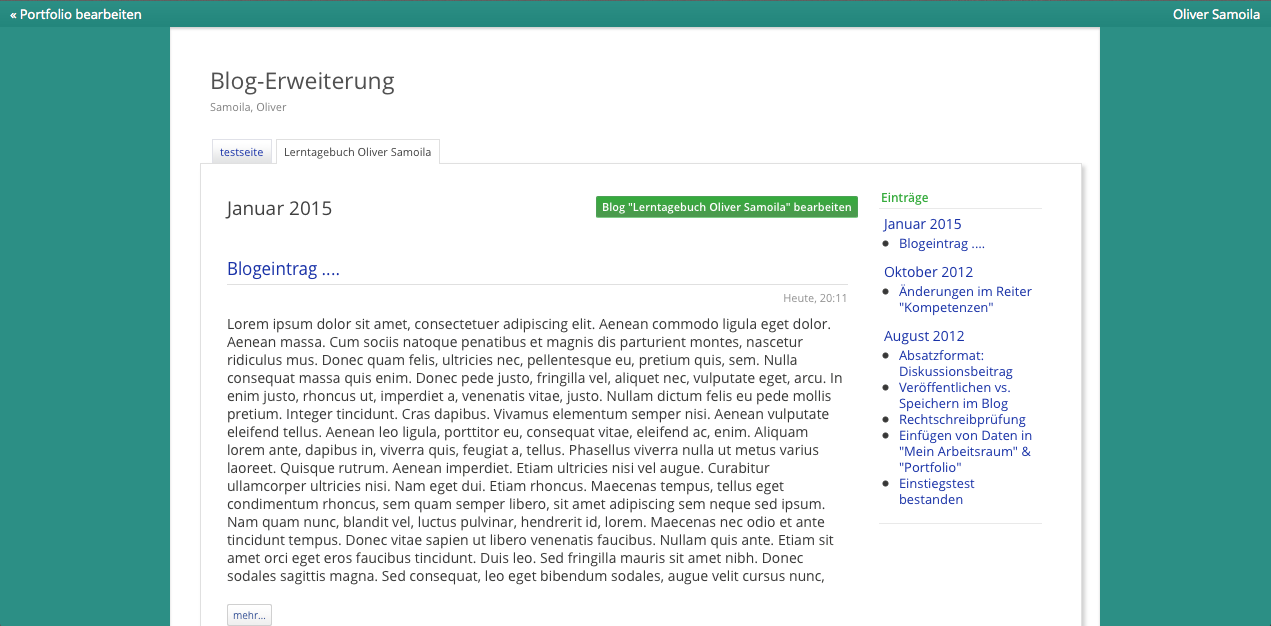This screenshot has height=626, width=1271.
Task: Open the Oktober 2012 archive link
Action: click(x=928, y=272)
